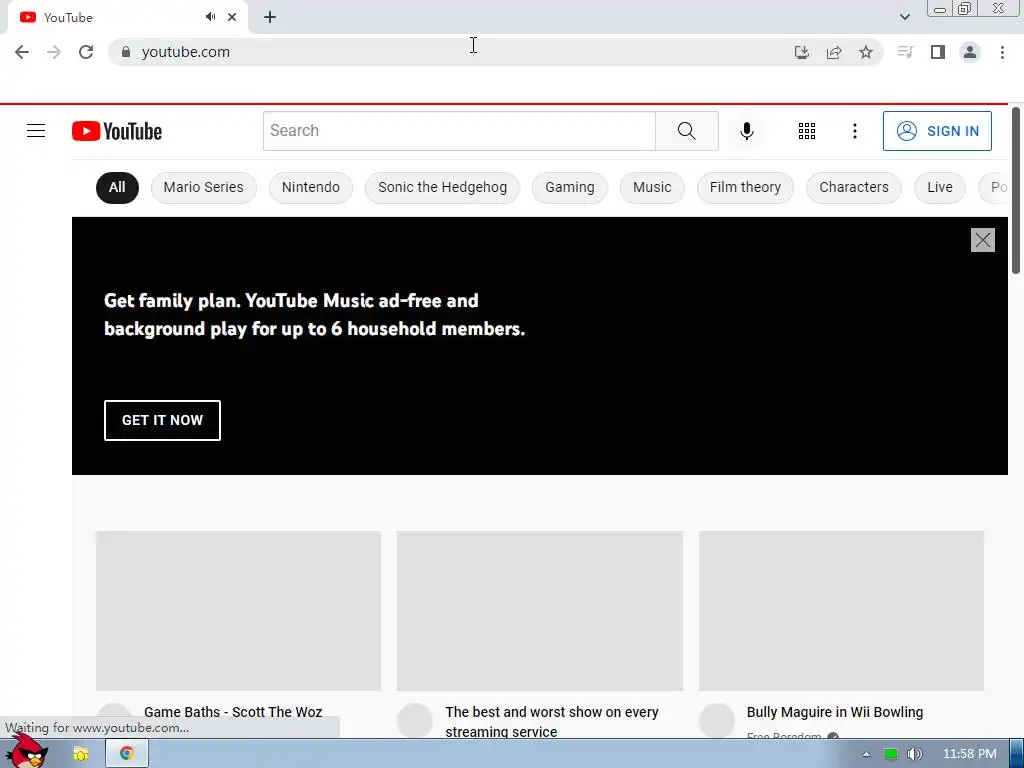Open the YouTube apps grid icon
Screen dimensions: 1024x768
click(807, 131)
